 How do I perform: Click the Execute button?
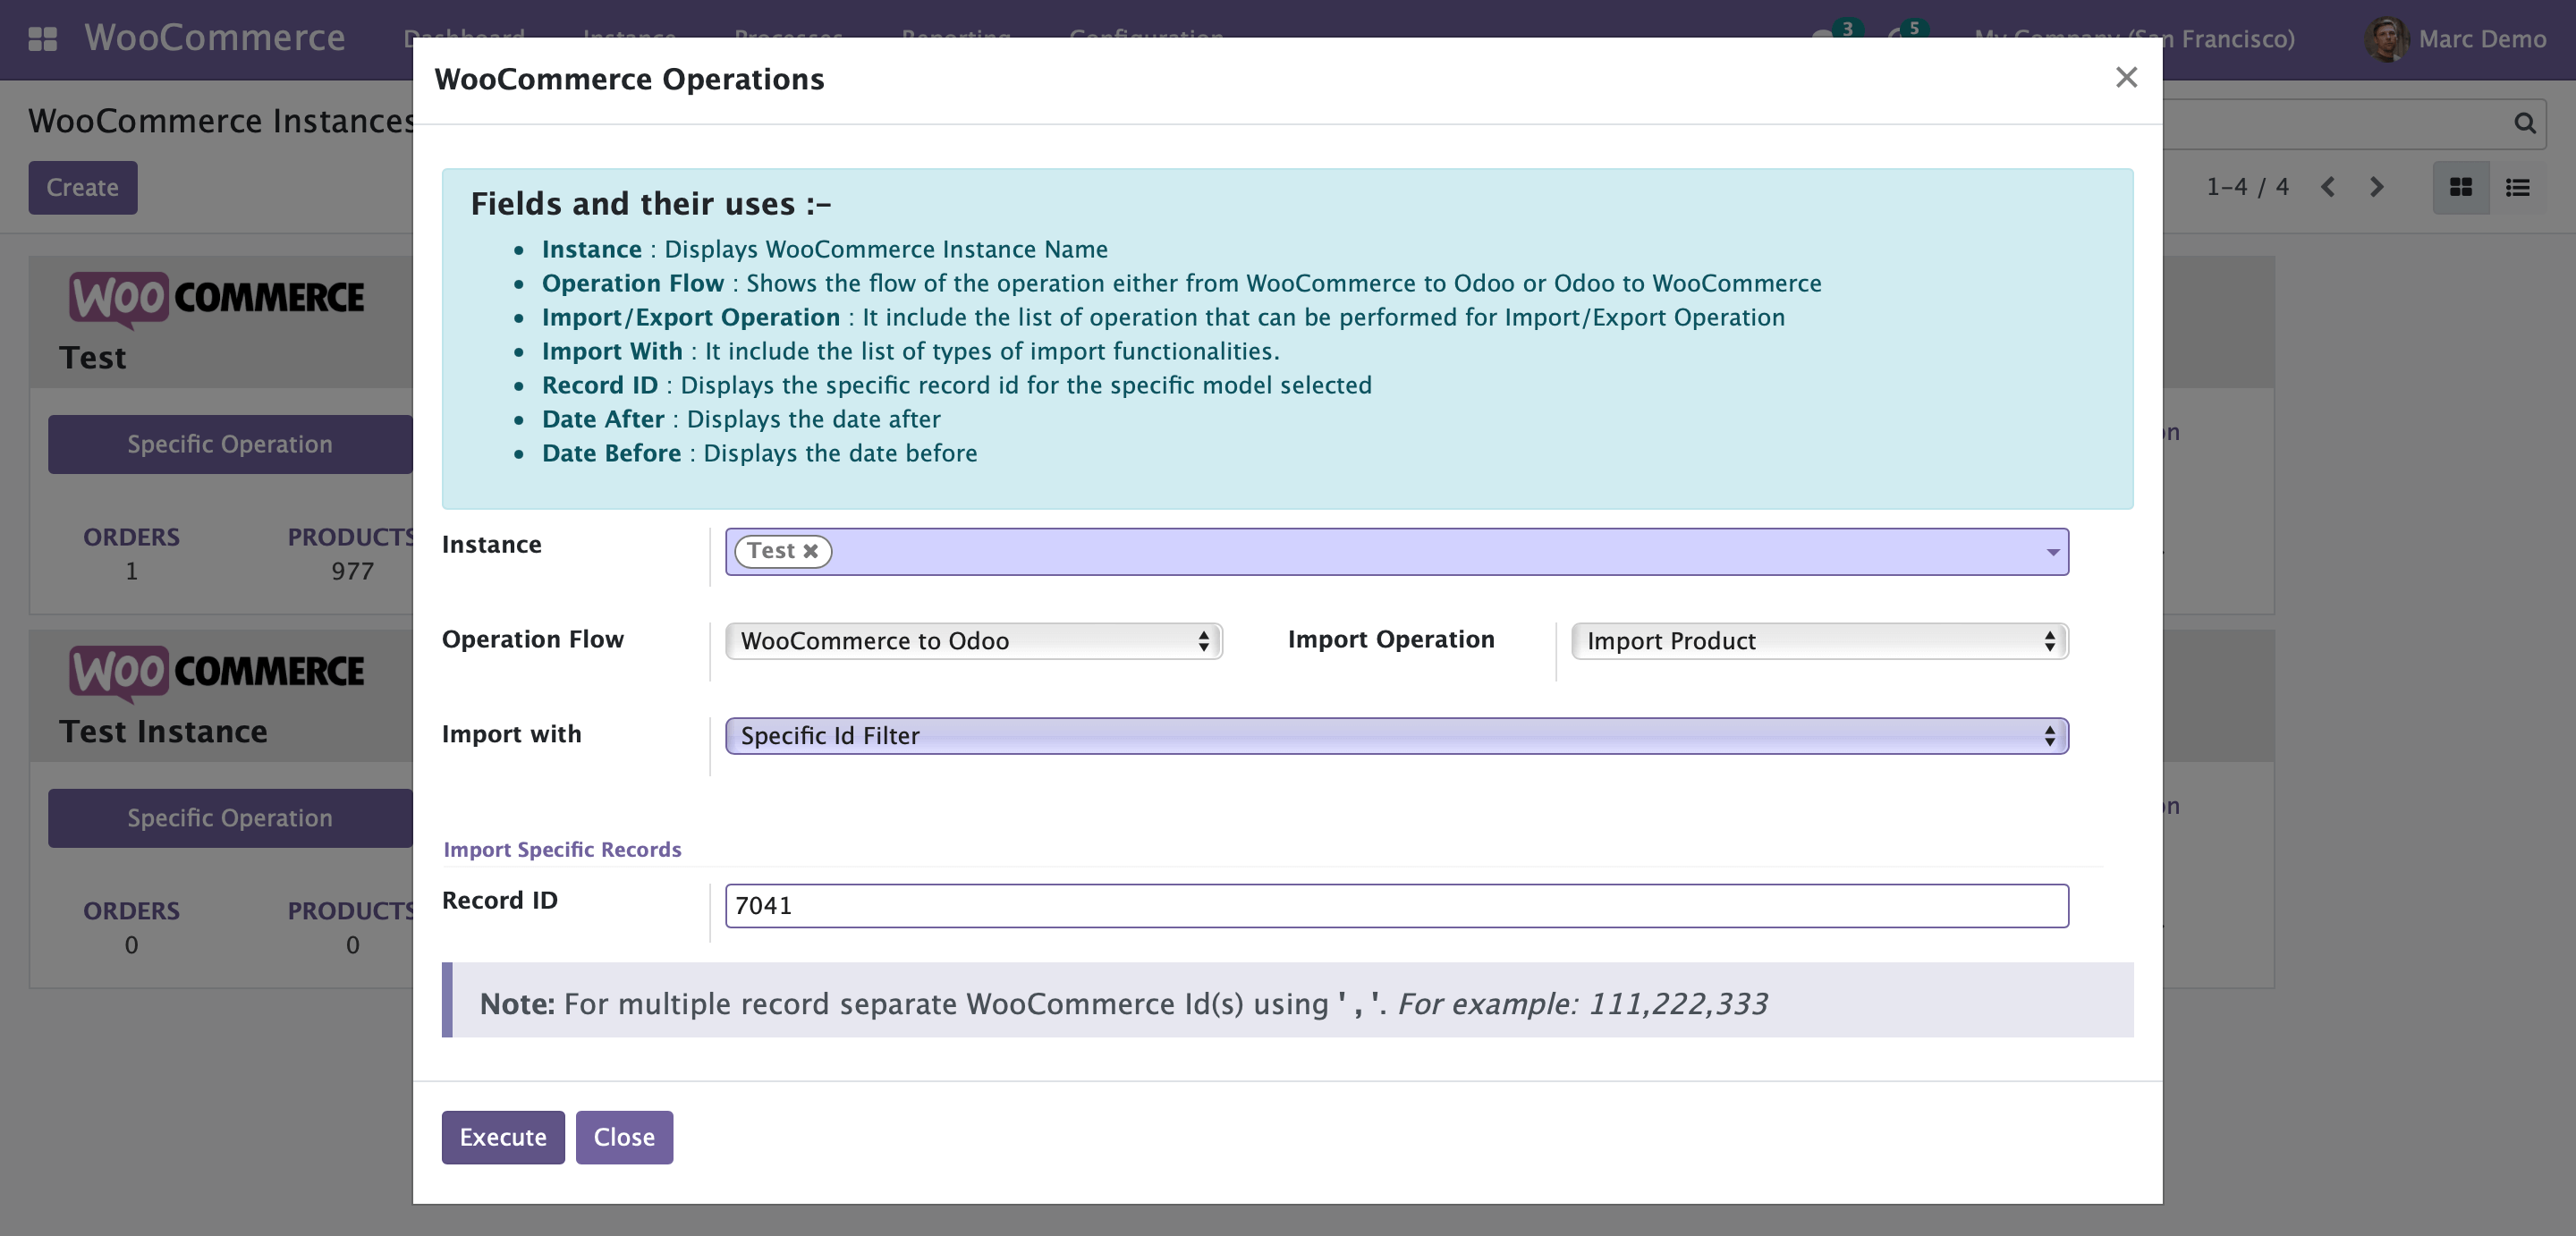(502, 1137)
